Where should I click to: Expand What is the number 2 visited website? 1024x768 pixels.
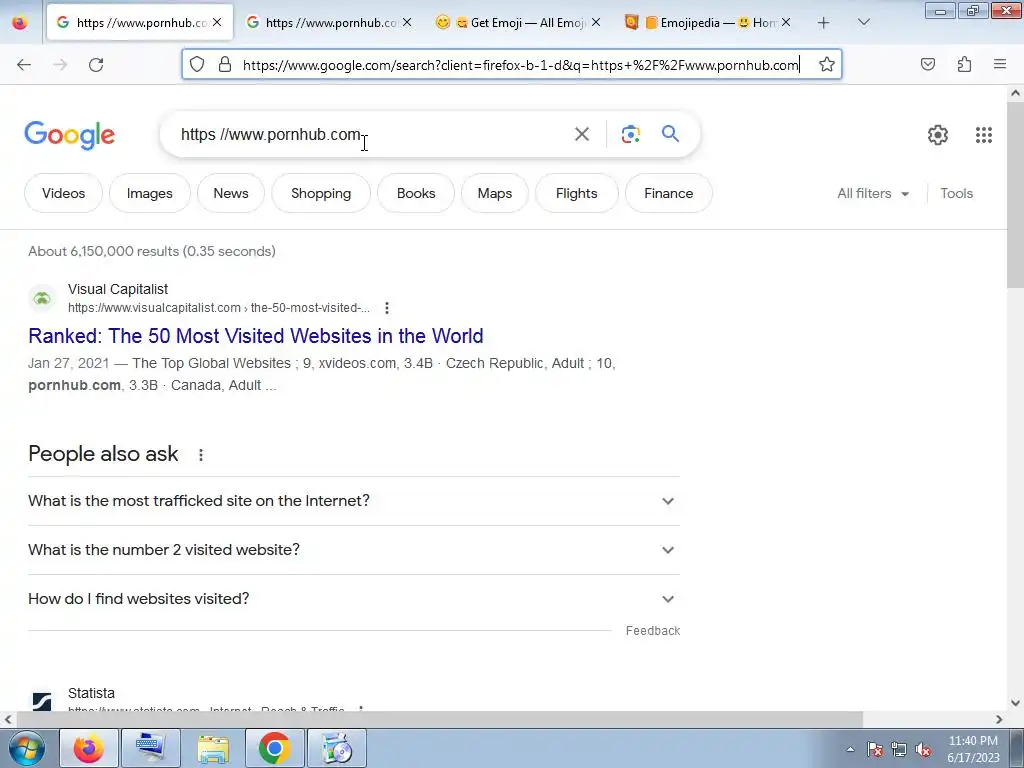tap(354, 550)
